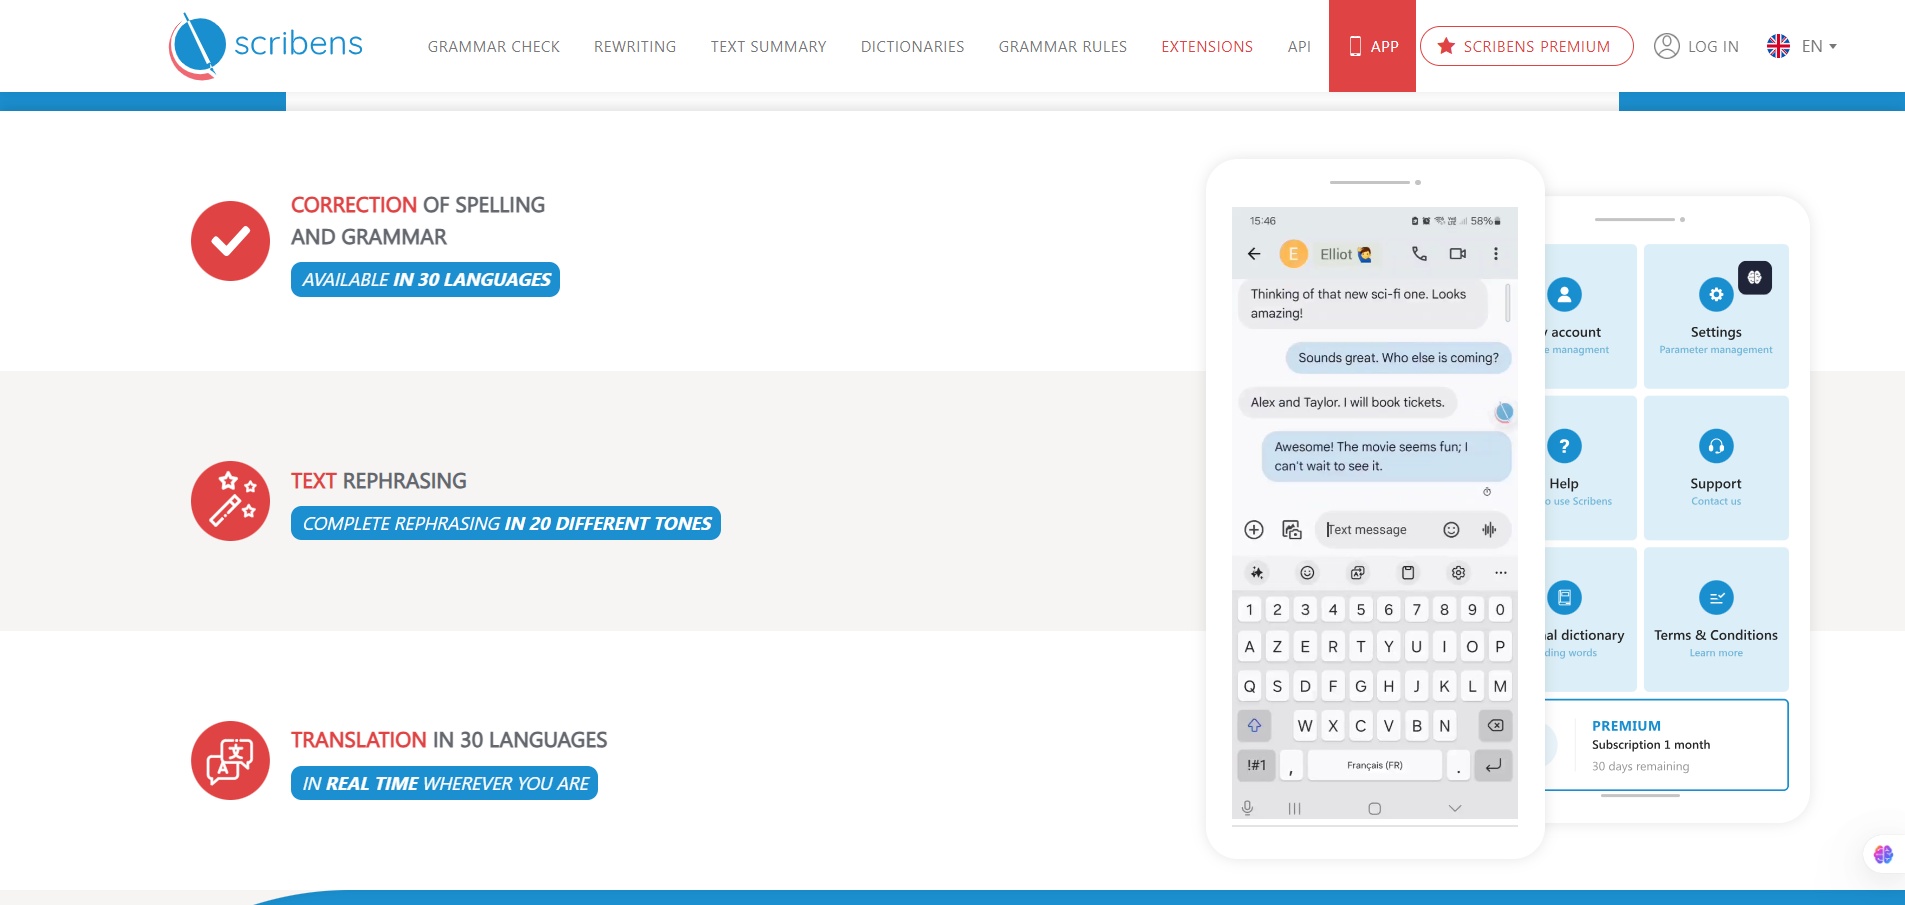Click the floating brain icon at the page edge

(x=1884, y=854)
